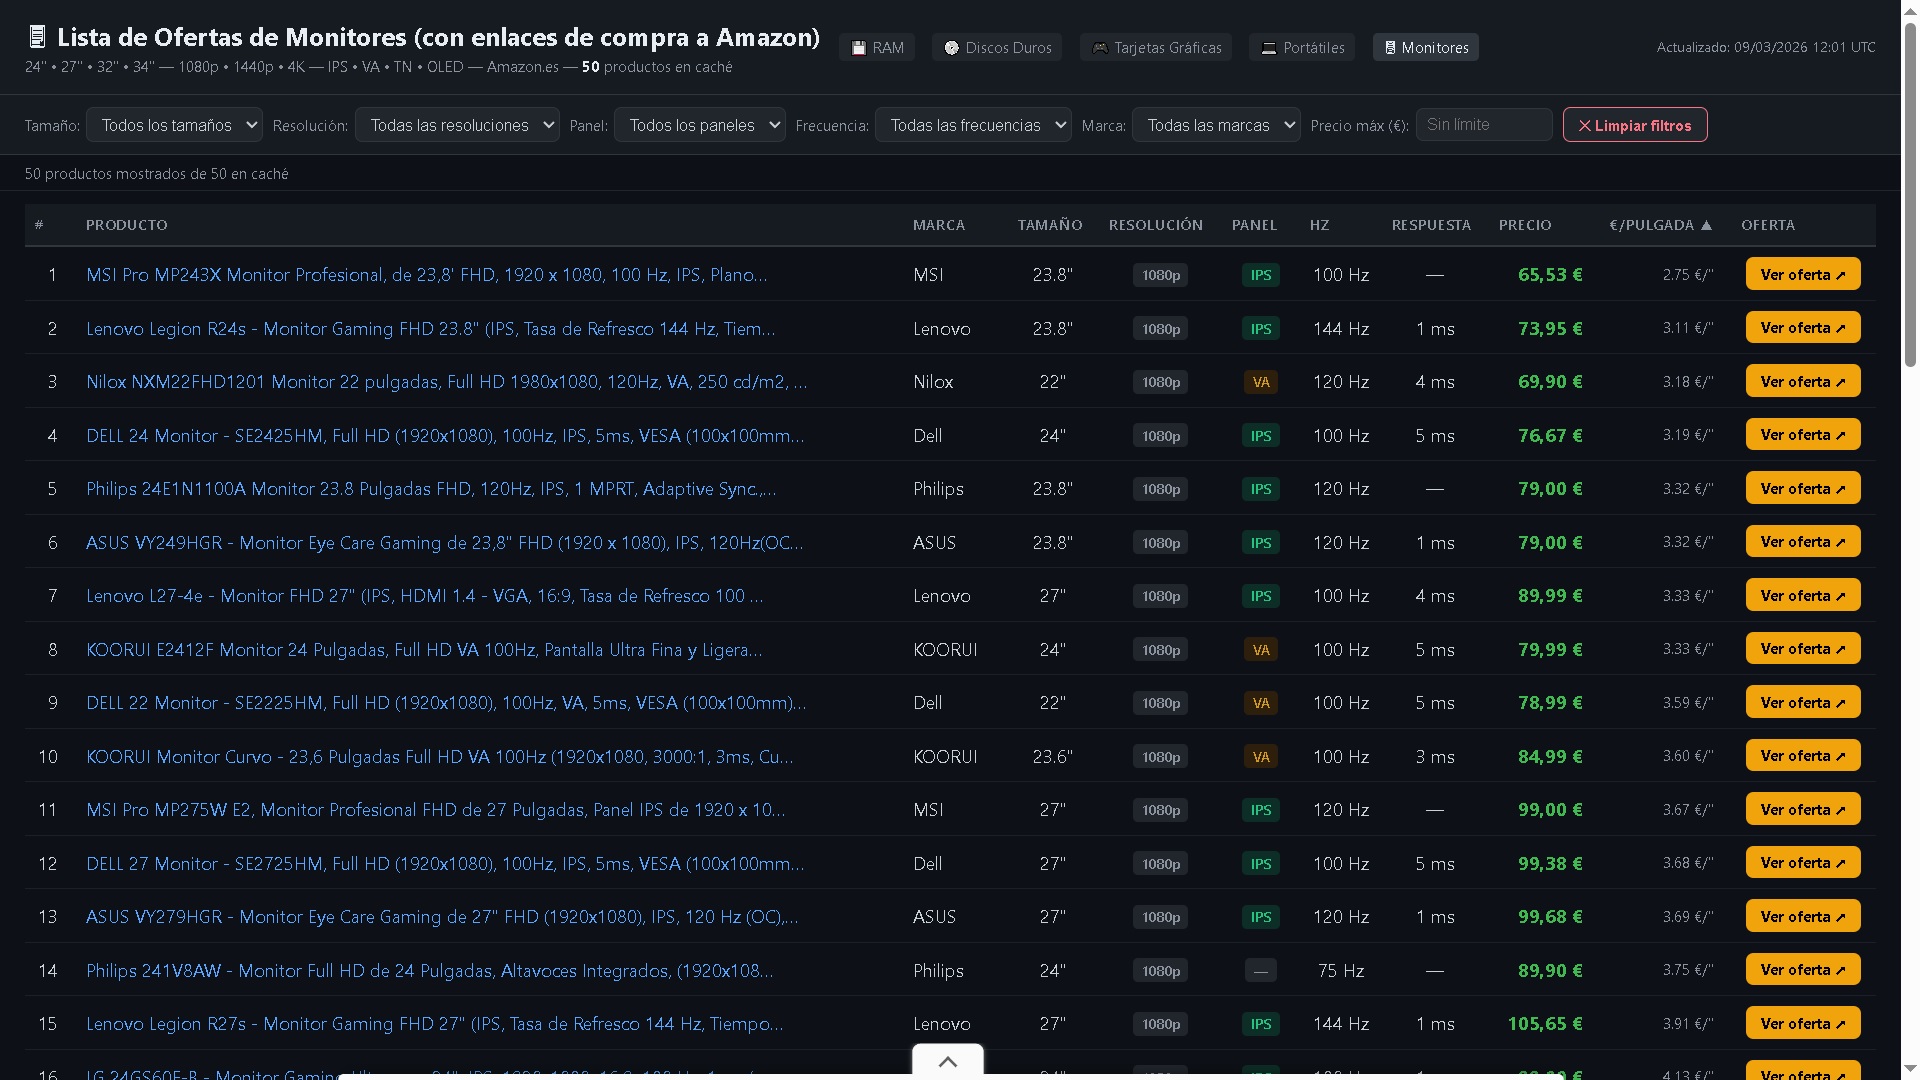This screenshot has width=1920, height=1080.
Task: Click the document icon beside the page title
Action: [37, 37]
